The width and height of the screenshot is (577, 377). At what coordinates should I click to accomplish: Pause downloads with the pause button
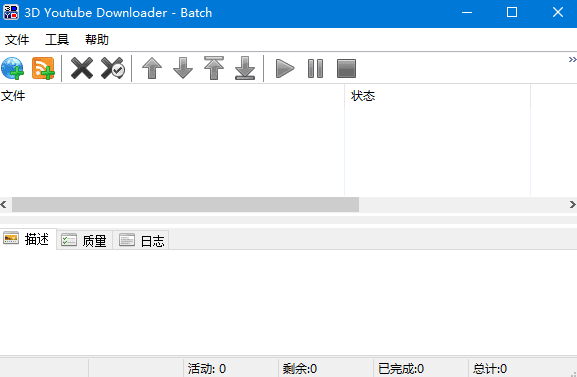click(315, 68)
